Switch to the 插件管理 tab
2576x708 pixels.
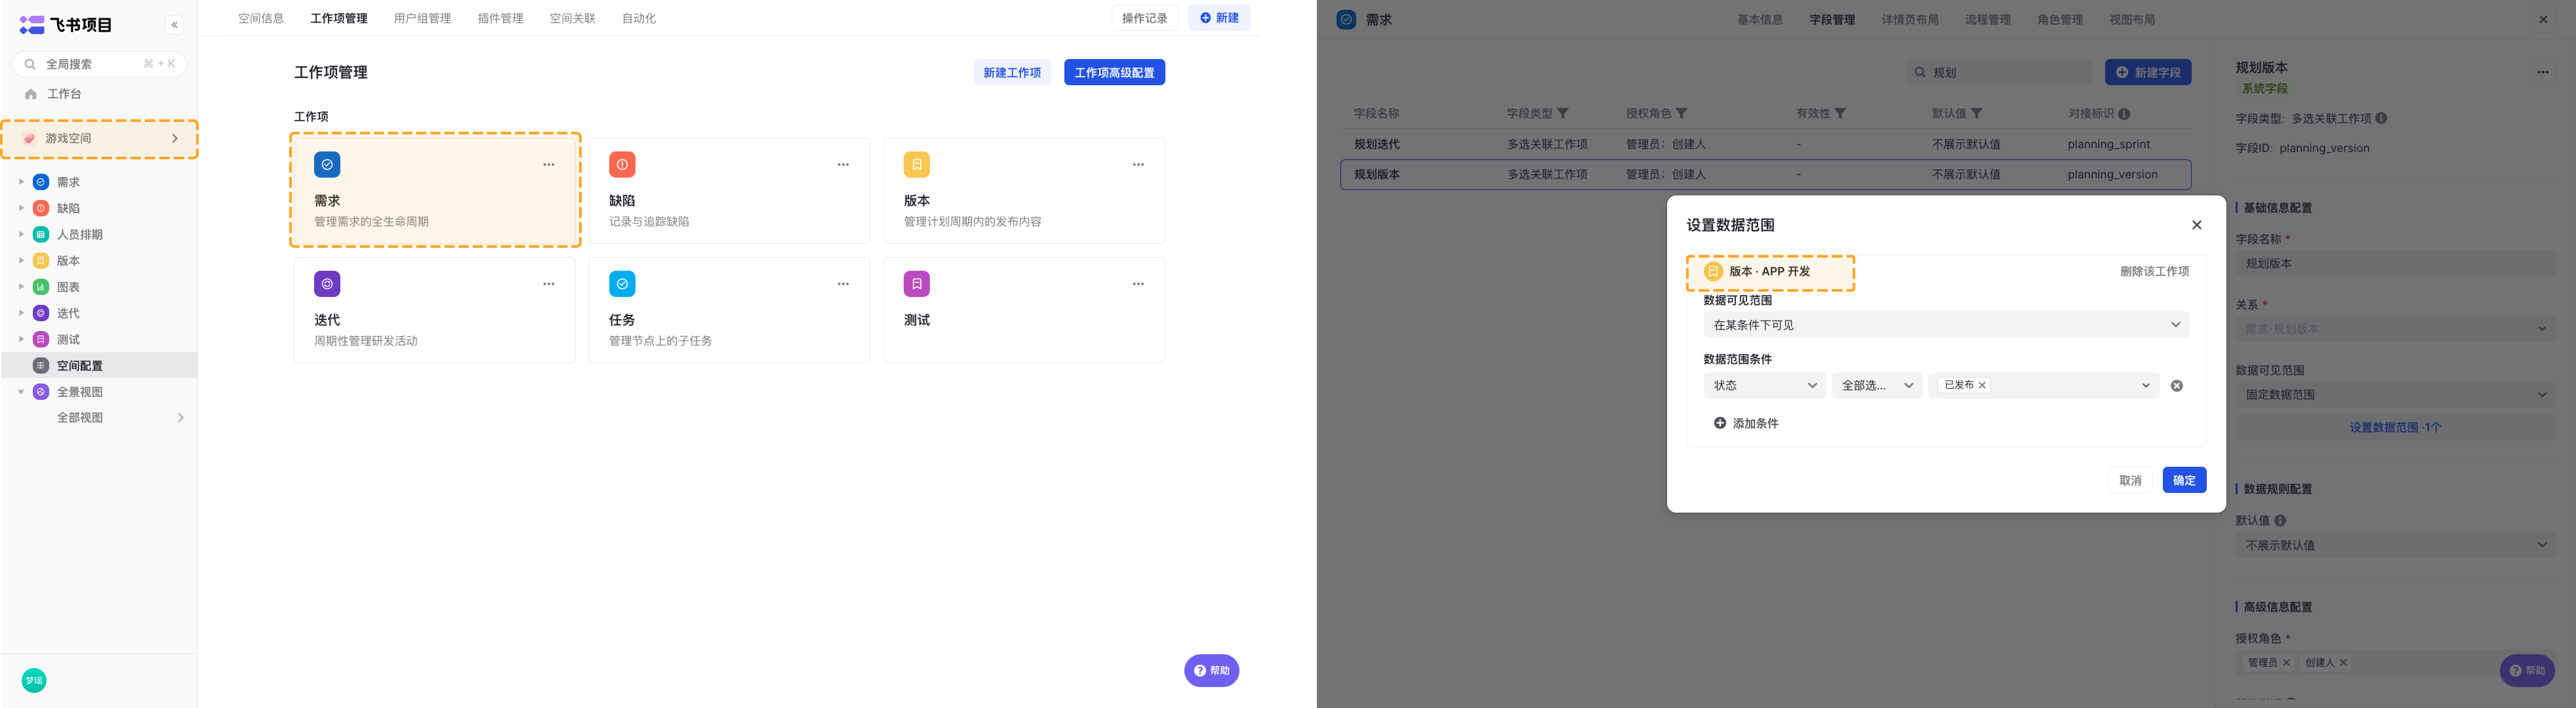pyautogui.click(x=500, y=19)
